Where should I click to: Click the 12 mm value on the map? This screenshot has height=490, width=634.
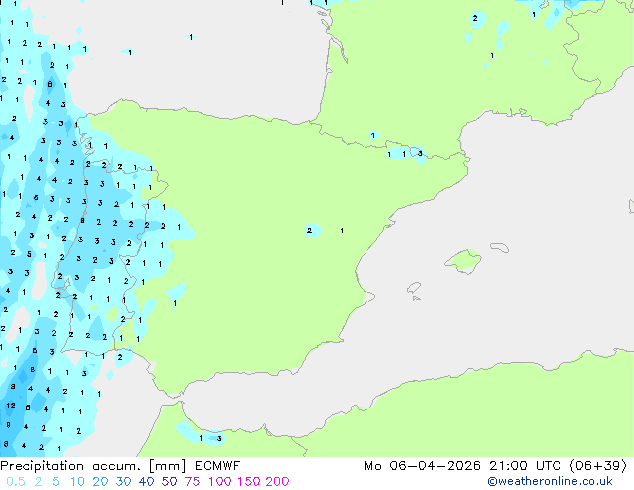pyautogui.click(x=11, y=406)
